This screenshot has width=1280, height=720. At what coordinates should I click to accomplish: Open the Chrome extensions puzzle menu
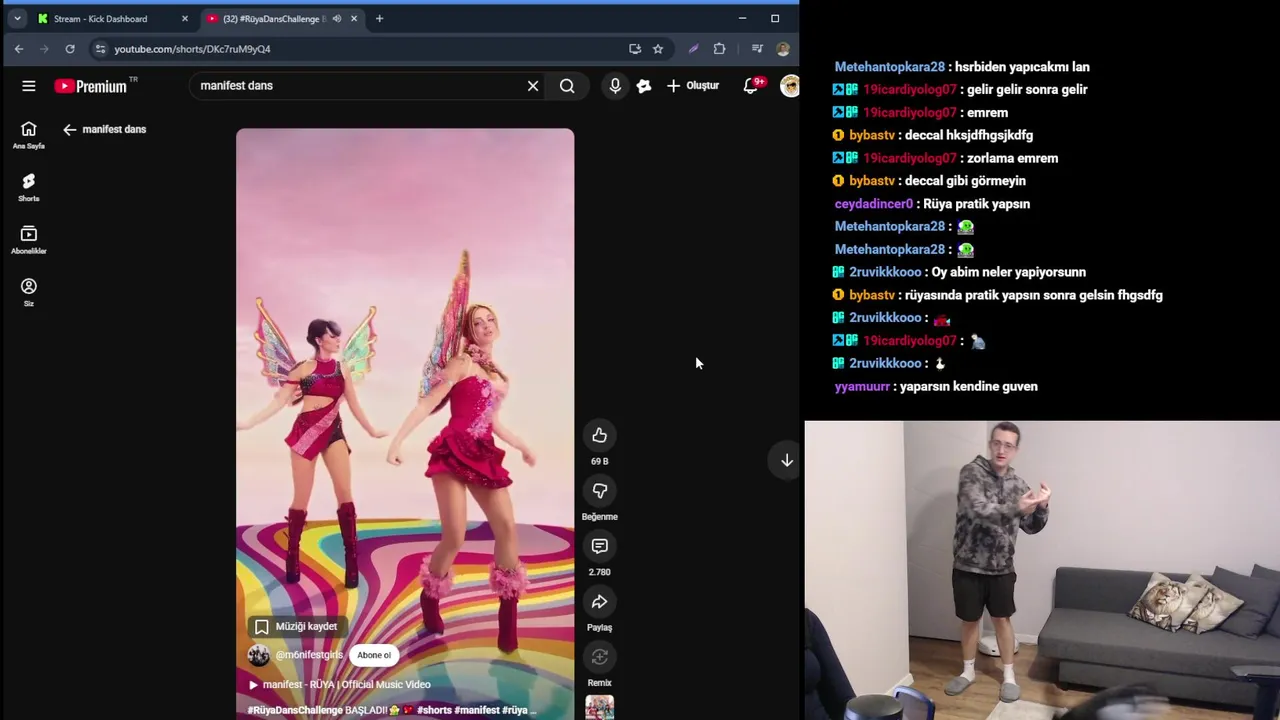pos(719,49)
